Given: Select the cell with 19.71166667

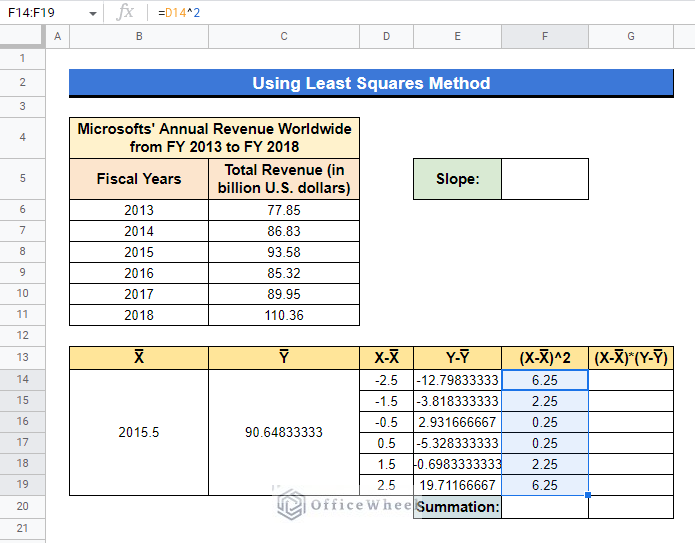Looking at the screenshot, I should click(457, 485).
